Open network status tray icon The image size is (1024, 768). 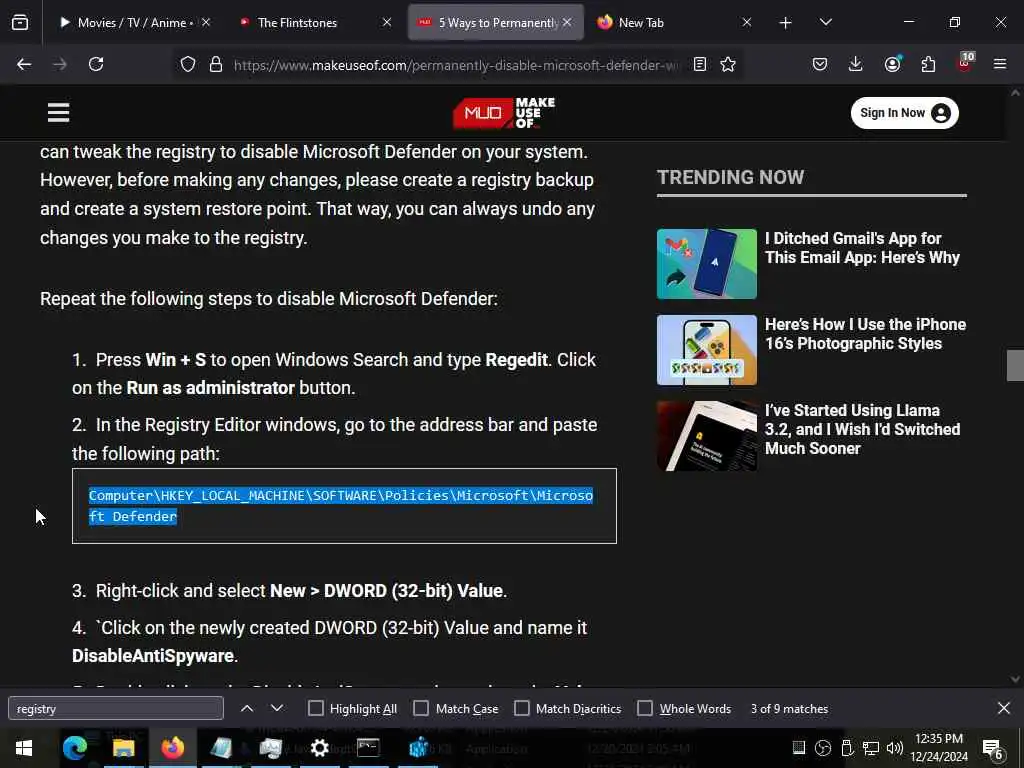(871, 748)
